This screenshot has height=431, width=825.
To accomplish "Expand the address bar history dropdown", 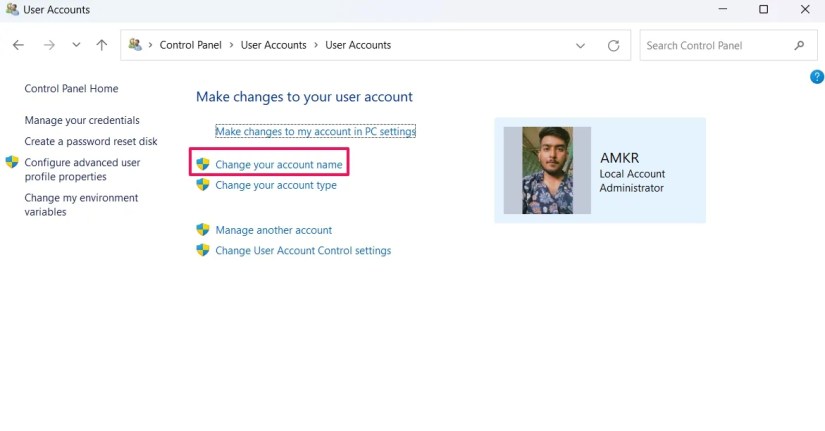I will tap(580, 46).
